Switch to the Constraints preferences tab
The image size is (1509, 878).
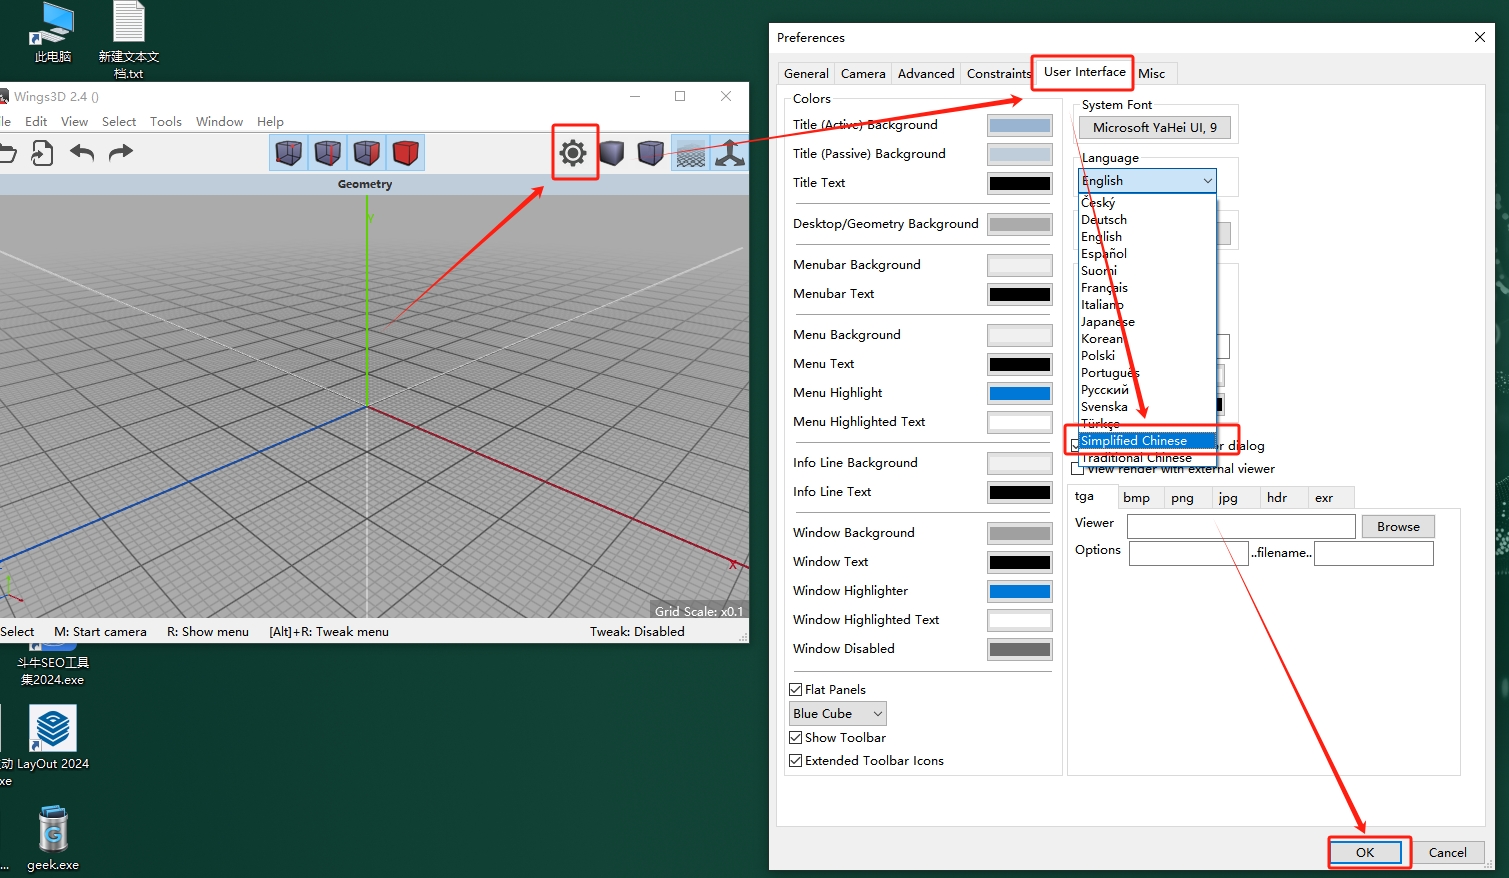click(998, 74)
